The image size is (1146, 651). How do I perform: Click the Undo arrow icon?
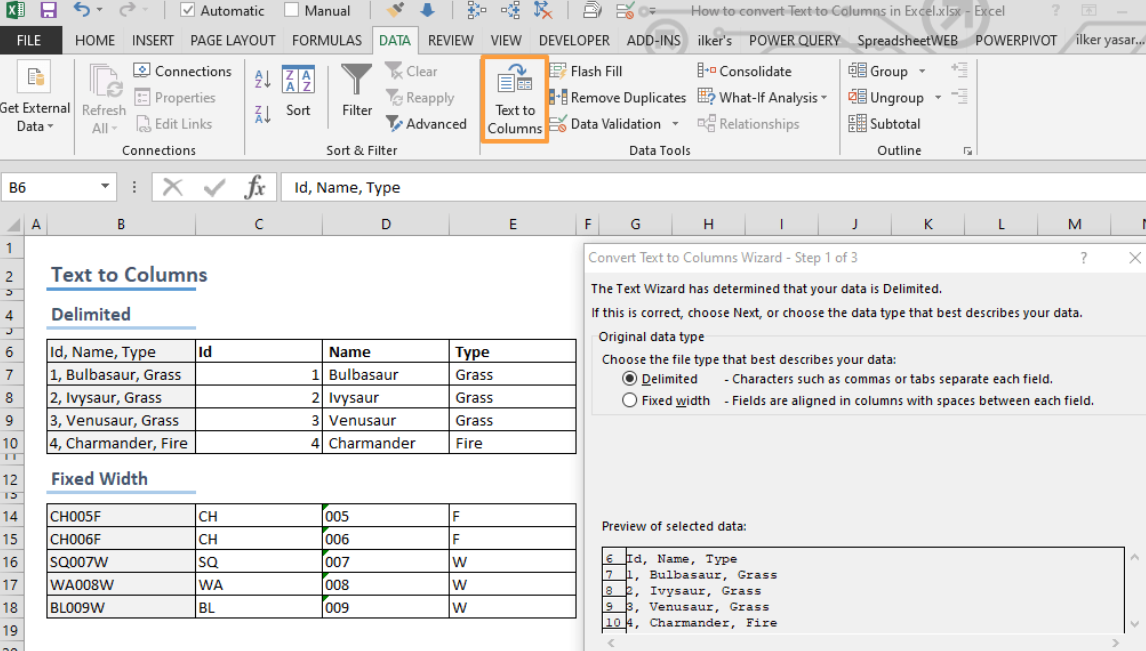tap(81, 10)
